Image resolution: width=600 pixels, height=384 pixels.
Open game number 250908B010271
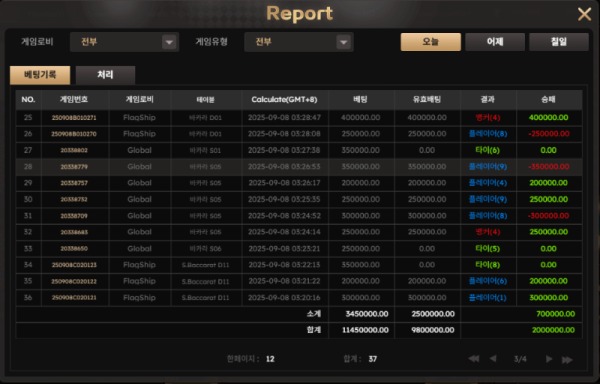point(74,118)
